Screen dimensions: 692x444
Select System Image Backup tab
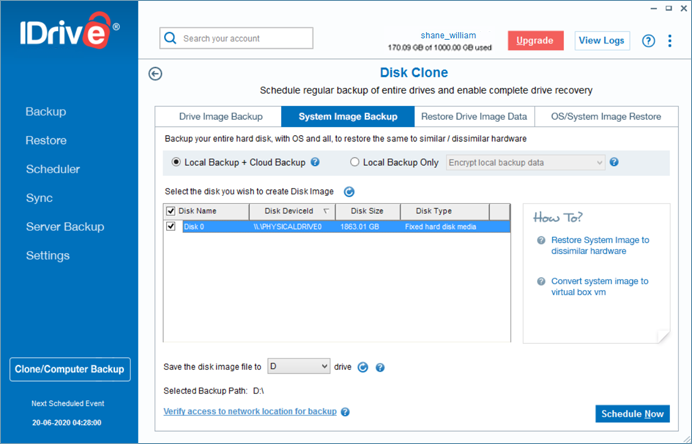coord(348,117)
